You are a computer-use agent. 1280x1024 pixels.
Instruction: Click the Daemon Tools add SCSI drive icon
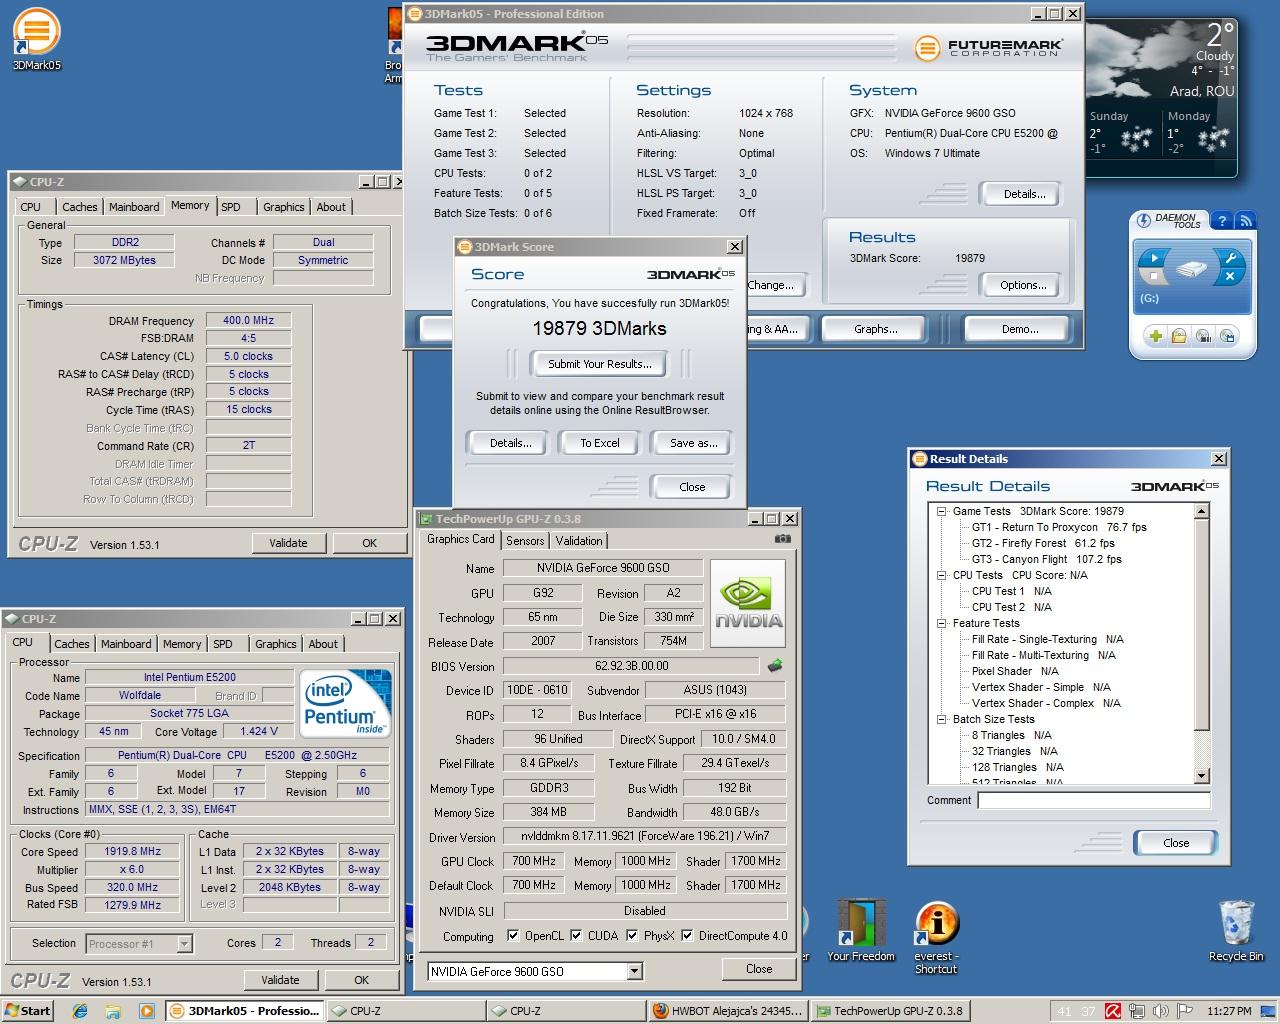(x=1203, y=336)
